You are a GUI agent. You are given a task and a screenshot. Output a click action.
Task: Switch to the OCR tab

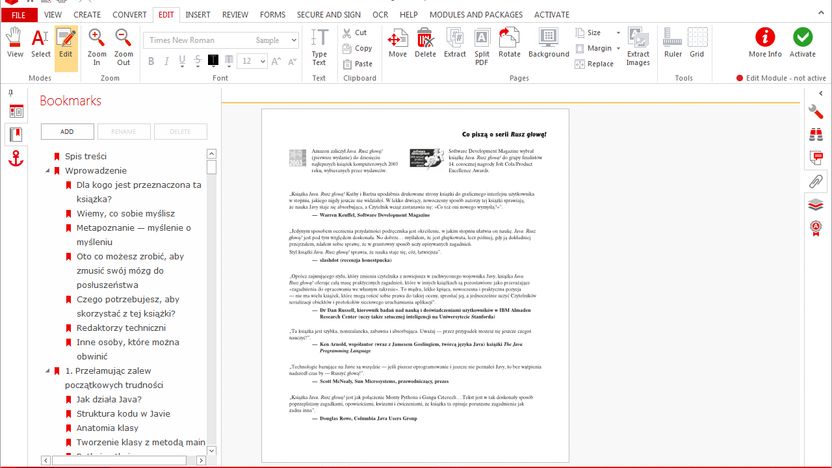click(380, 15)
